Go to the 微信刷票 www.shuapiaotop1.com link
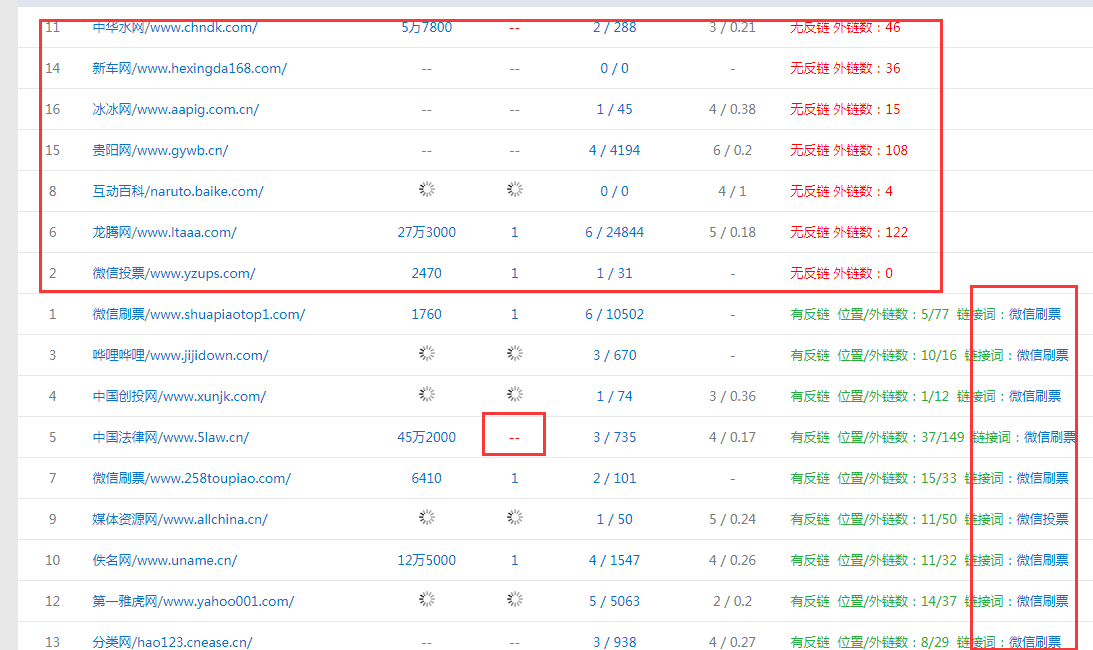The height and width of the screenshot is (650, 1093). [198, 314]
